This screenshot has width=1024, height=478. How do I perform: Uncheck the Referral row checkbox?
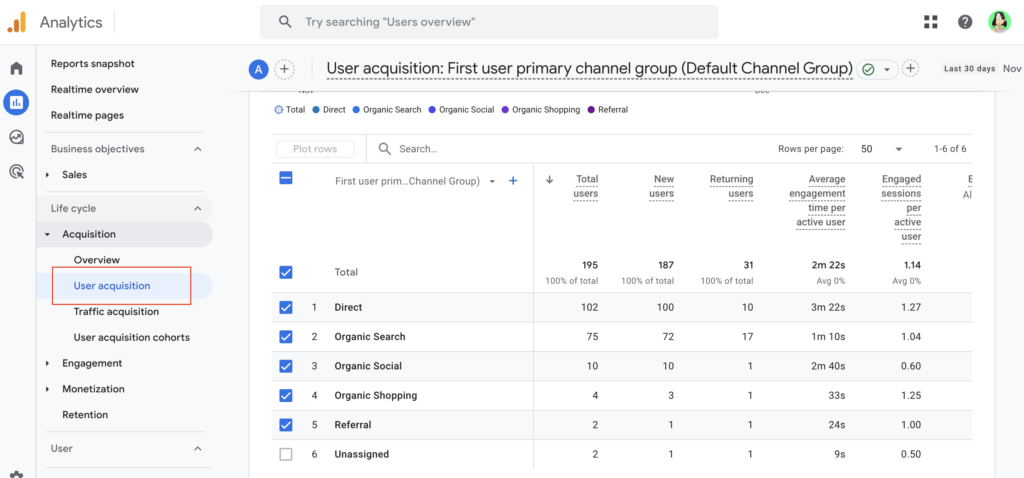click(x=285, y=425)
